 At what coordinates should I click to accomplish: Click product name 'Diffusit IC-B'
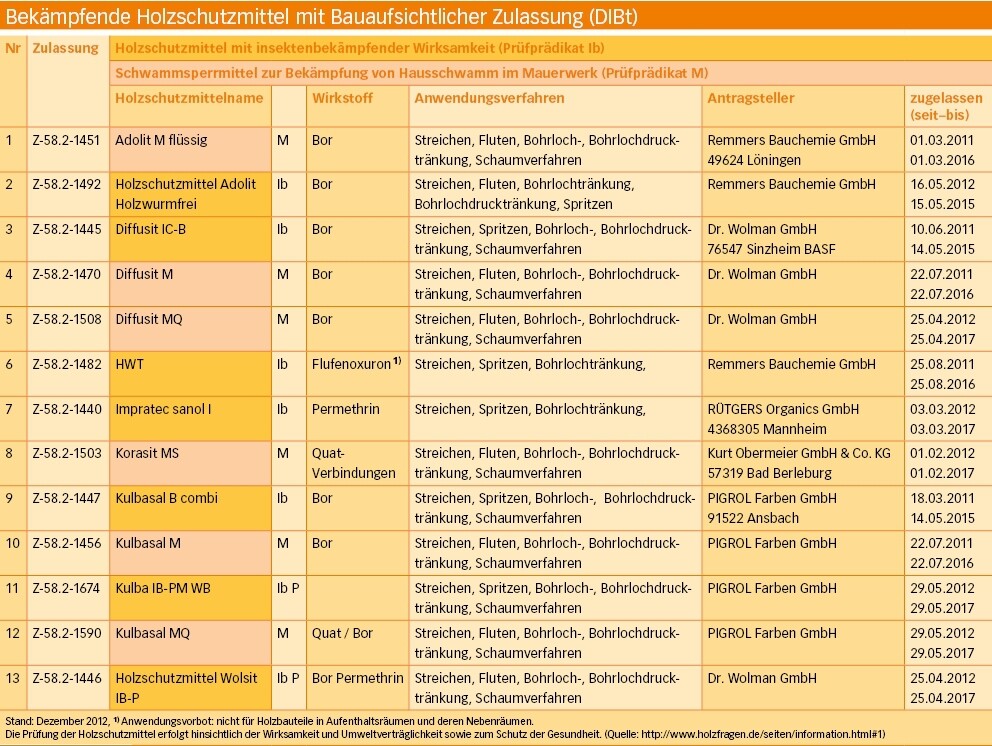(x=151, y=230)
